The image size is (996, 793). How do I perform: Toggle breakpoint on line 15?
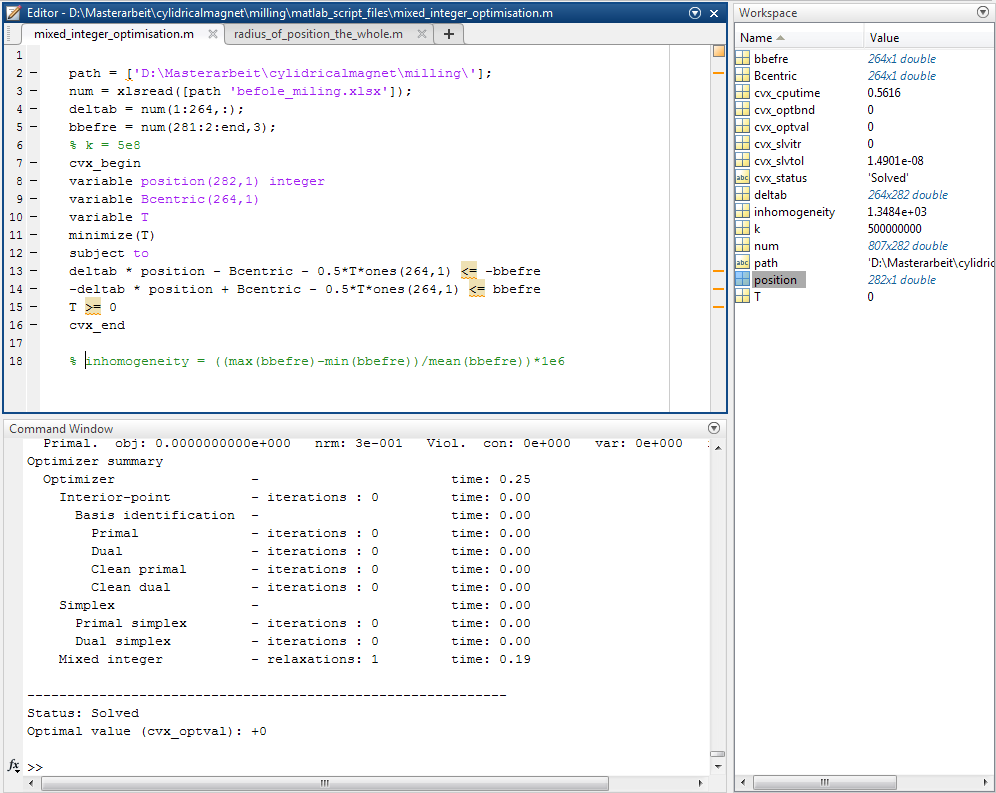pyautogui.click(x=34, y=307)
